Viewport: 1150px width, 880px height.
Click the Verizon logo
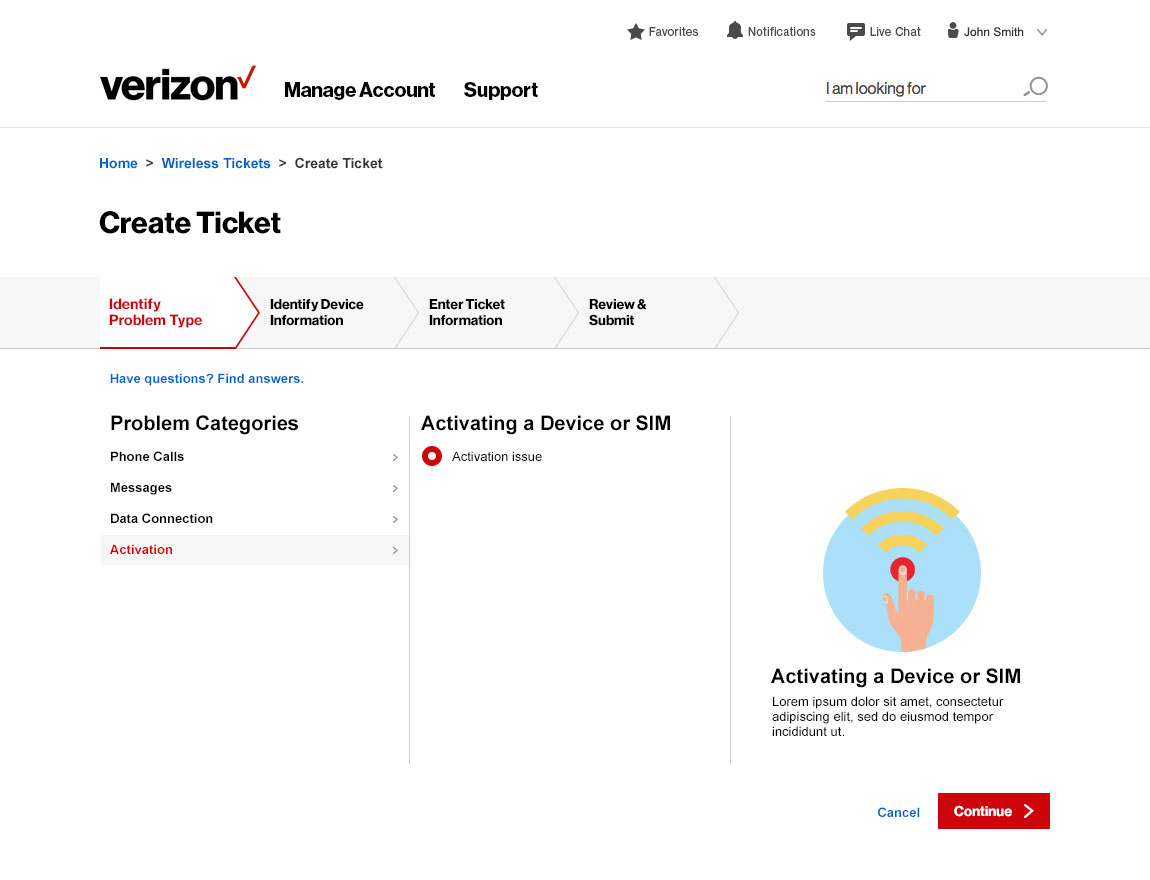[x=177, y=85]
